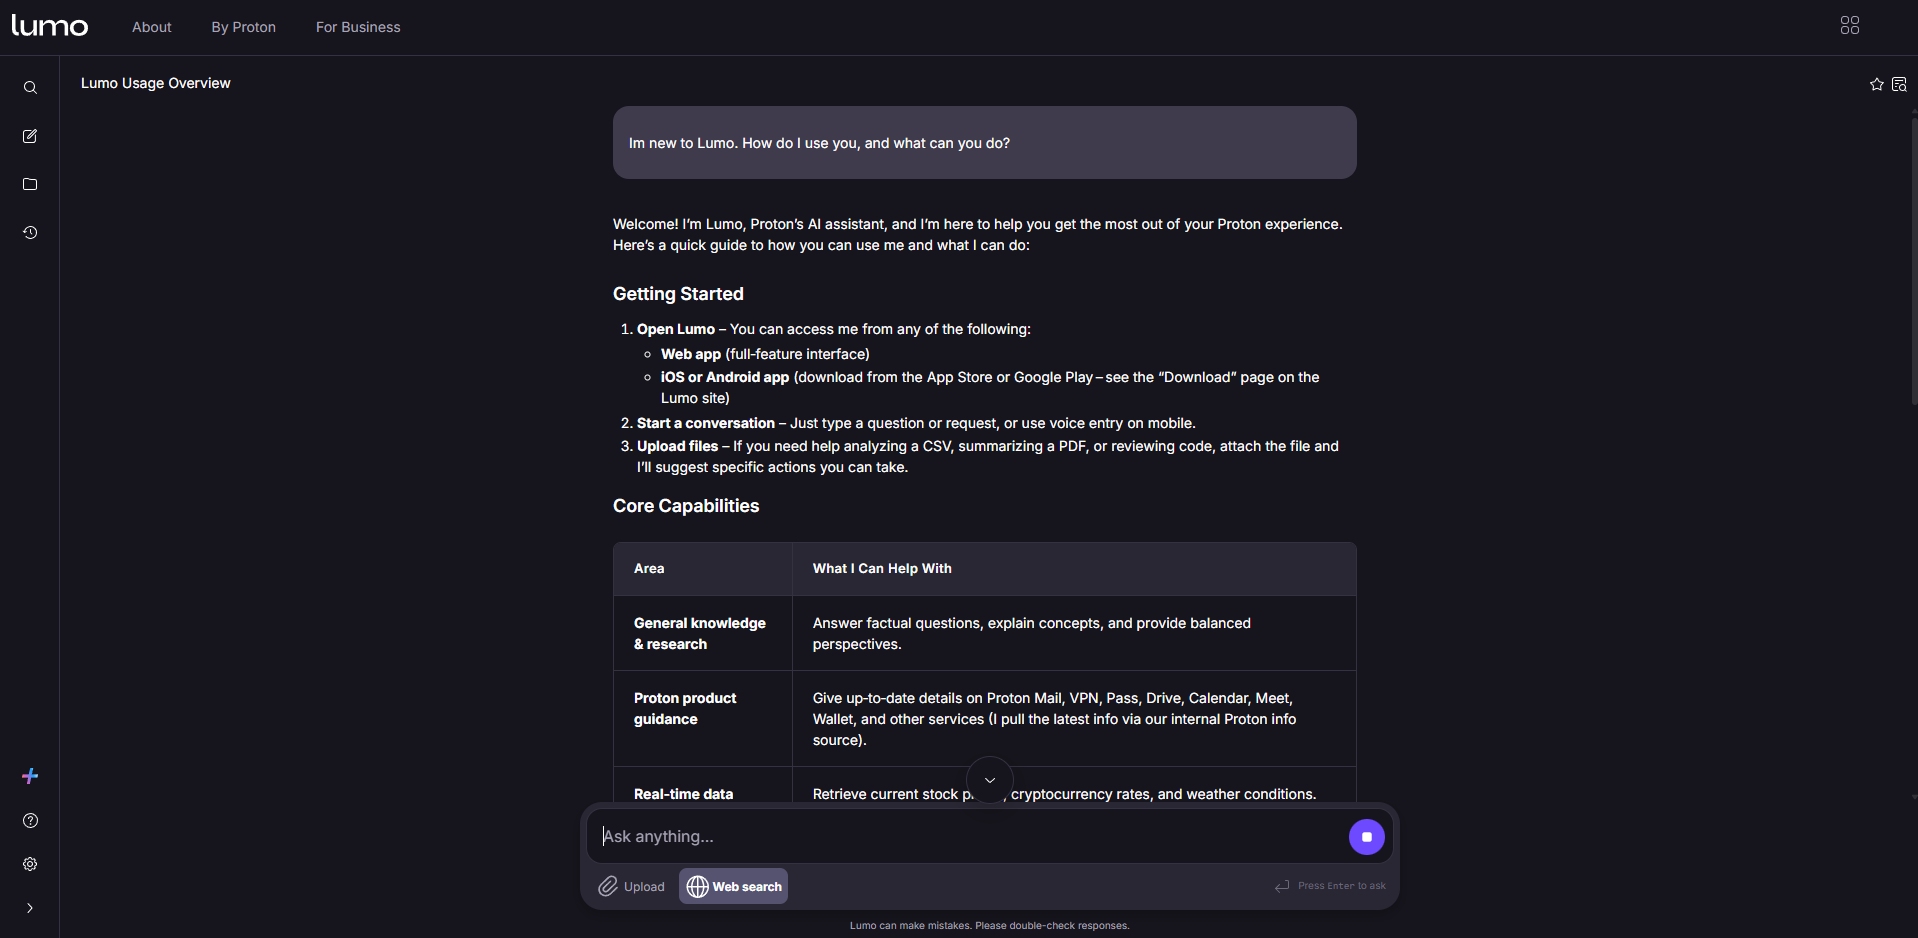1918x938 pixels.
Task: Open the help question mark icon
Action: (30, 821)
